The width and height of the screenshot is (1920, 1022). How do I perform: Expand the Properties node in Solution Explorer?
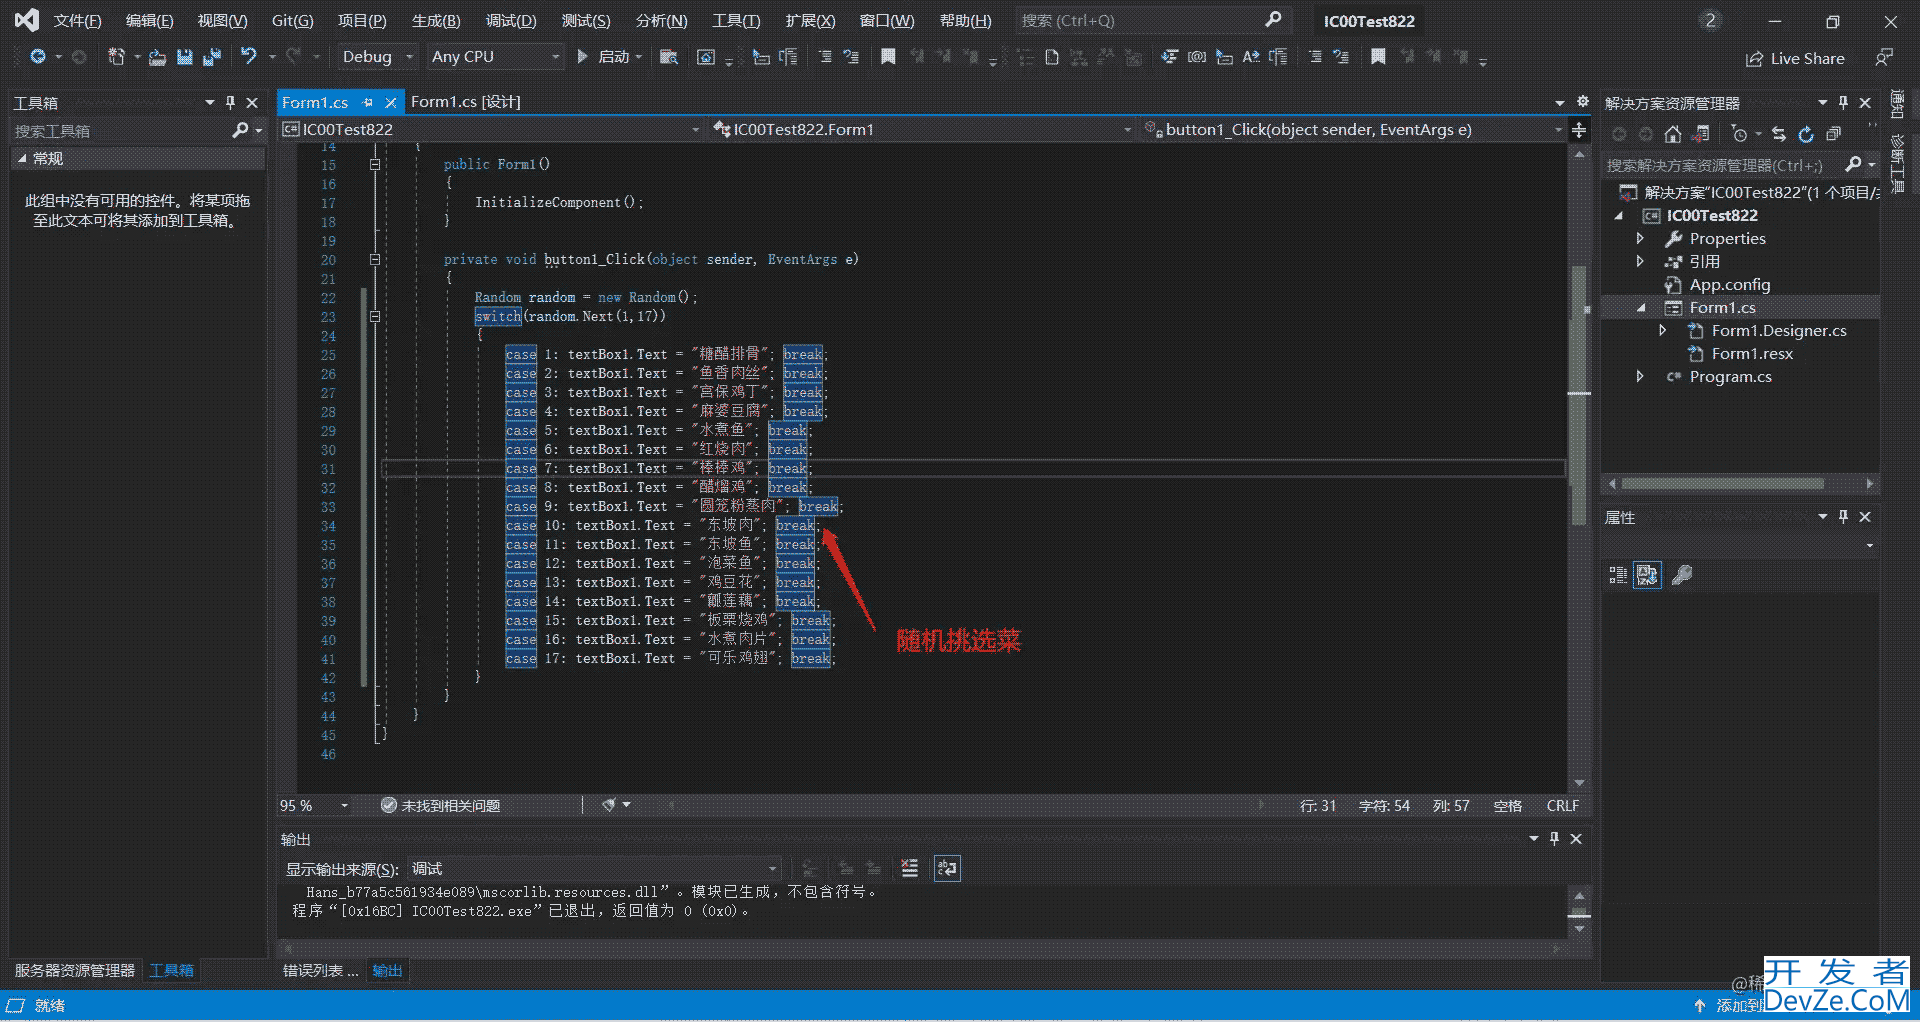[1640, 238]
